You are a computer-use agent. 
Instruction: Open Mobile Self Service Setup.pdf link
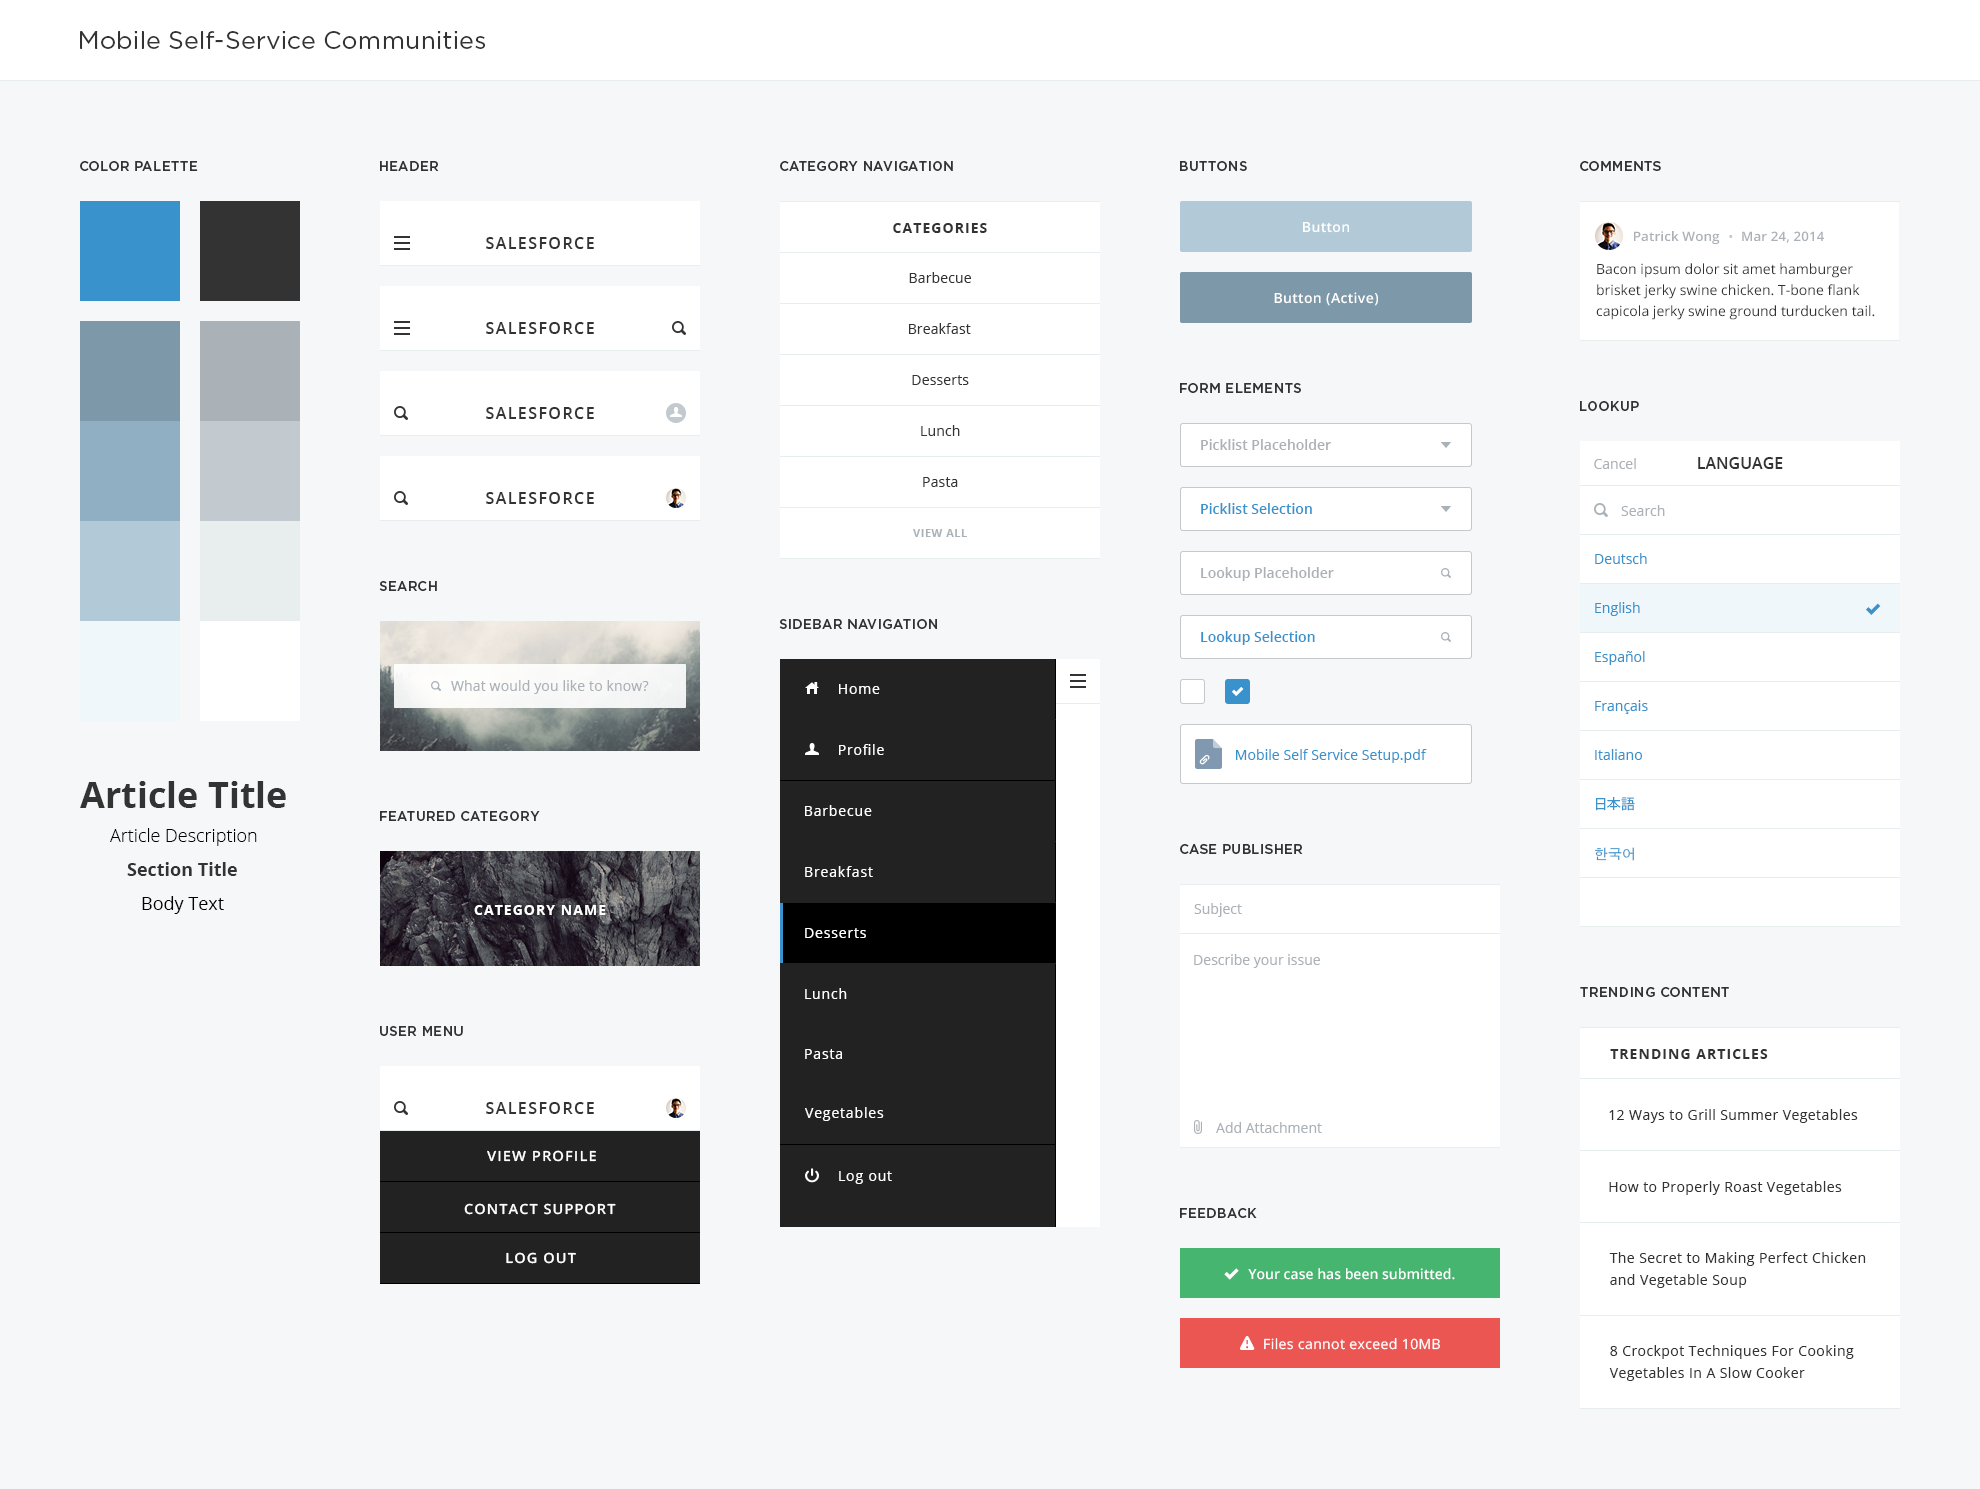[1330, 755]
